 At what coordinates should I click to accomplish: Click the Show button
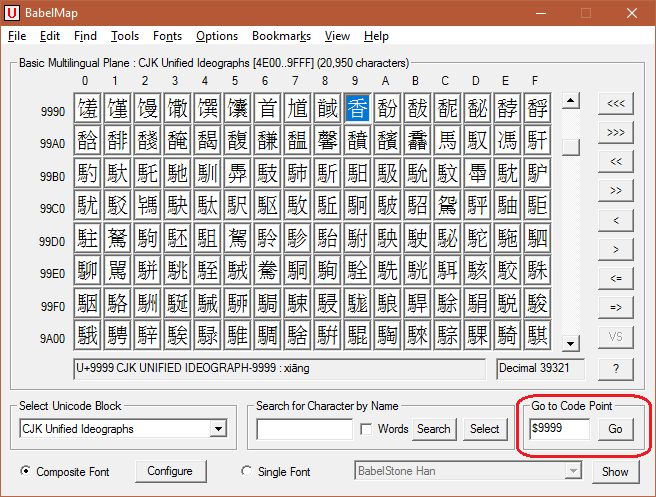pyautogui.click(x=615, y=472)
